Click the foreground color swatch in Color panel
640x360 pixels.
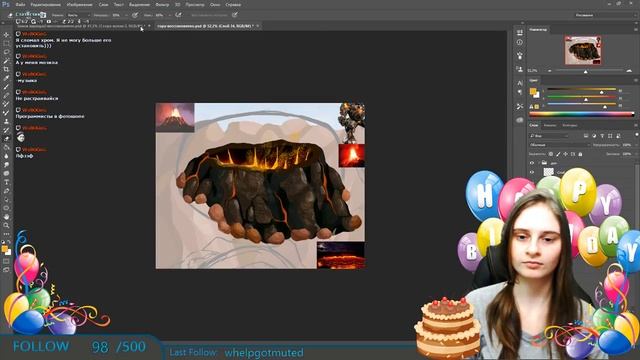[x=533, y=91]
